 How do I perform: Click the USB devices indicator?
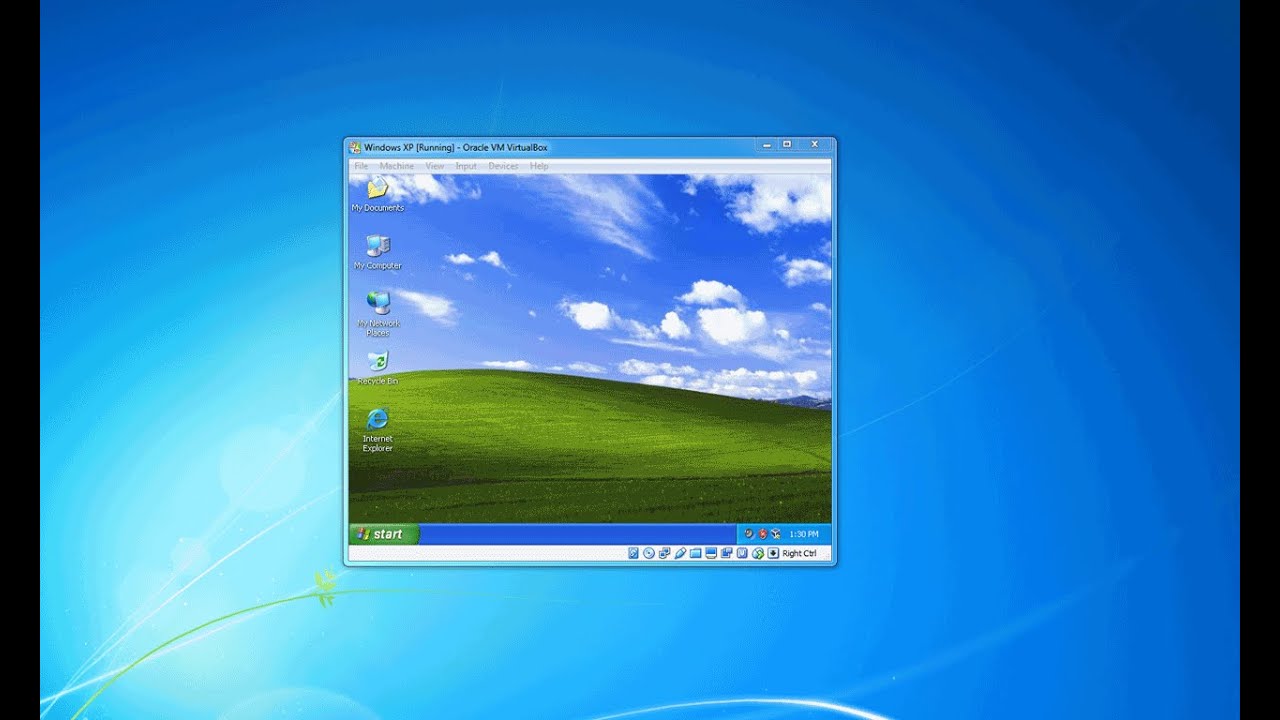point(680,553)
